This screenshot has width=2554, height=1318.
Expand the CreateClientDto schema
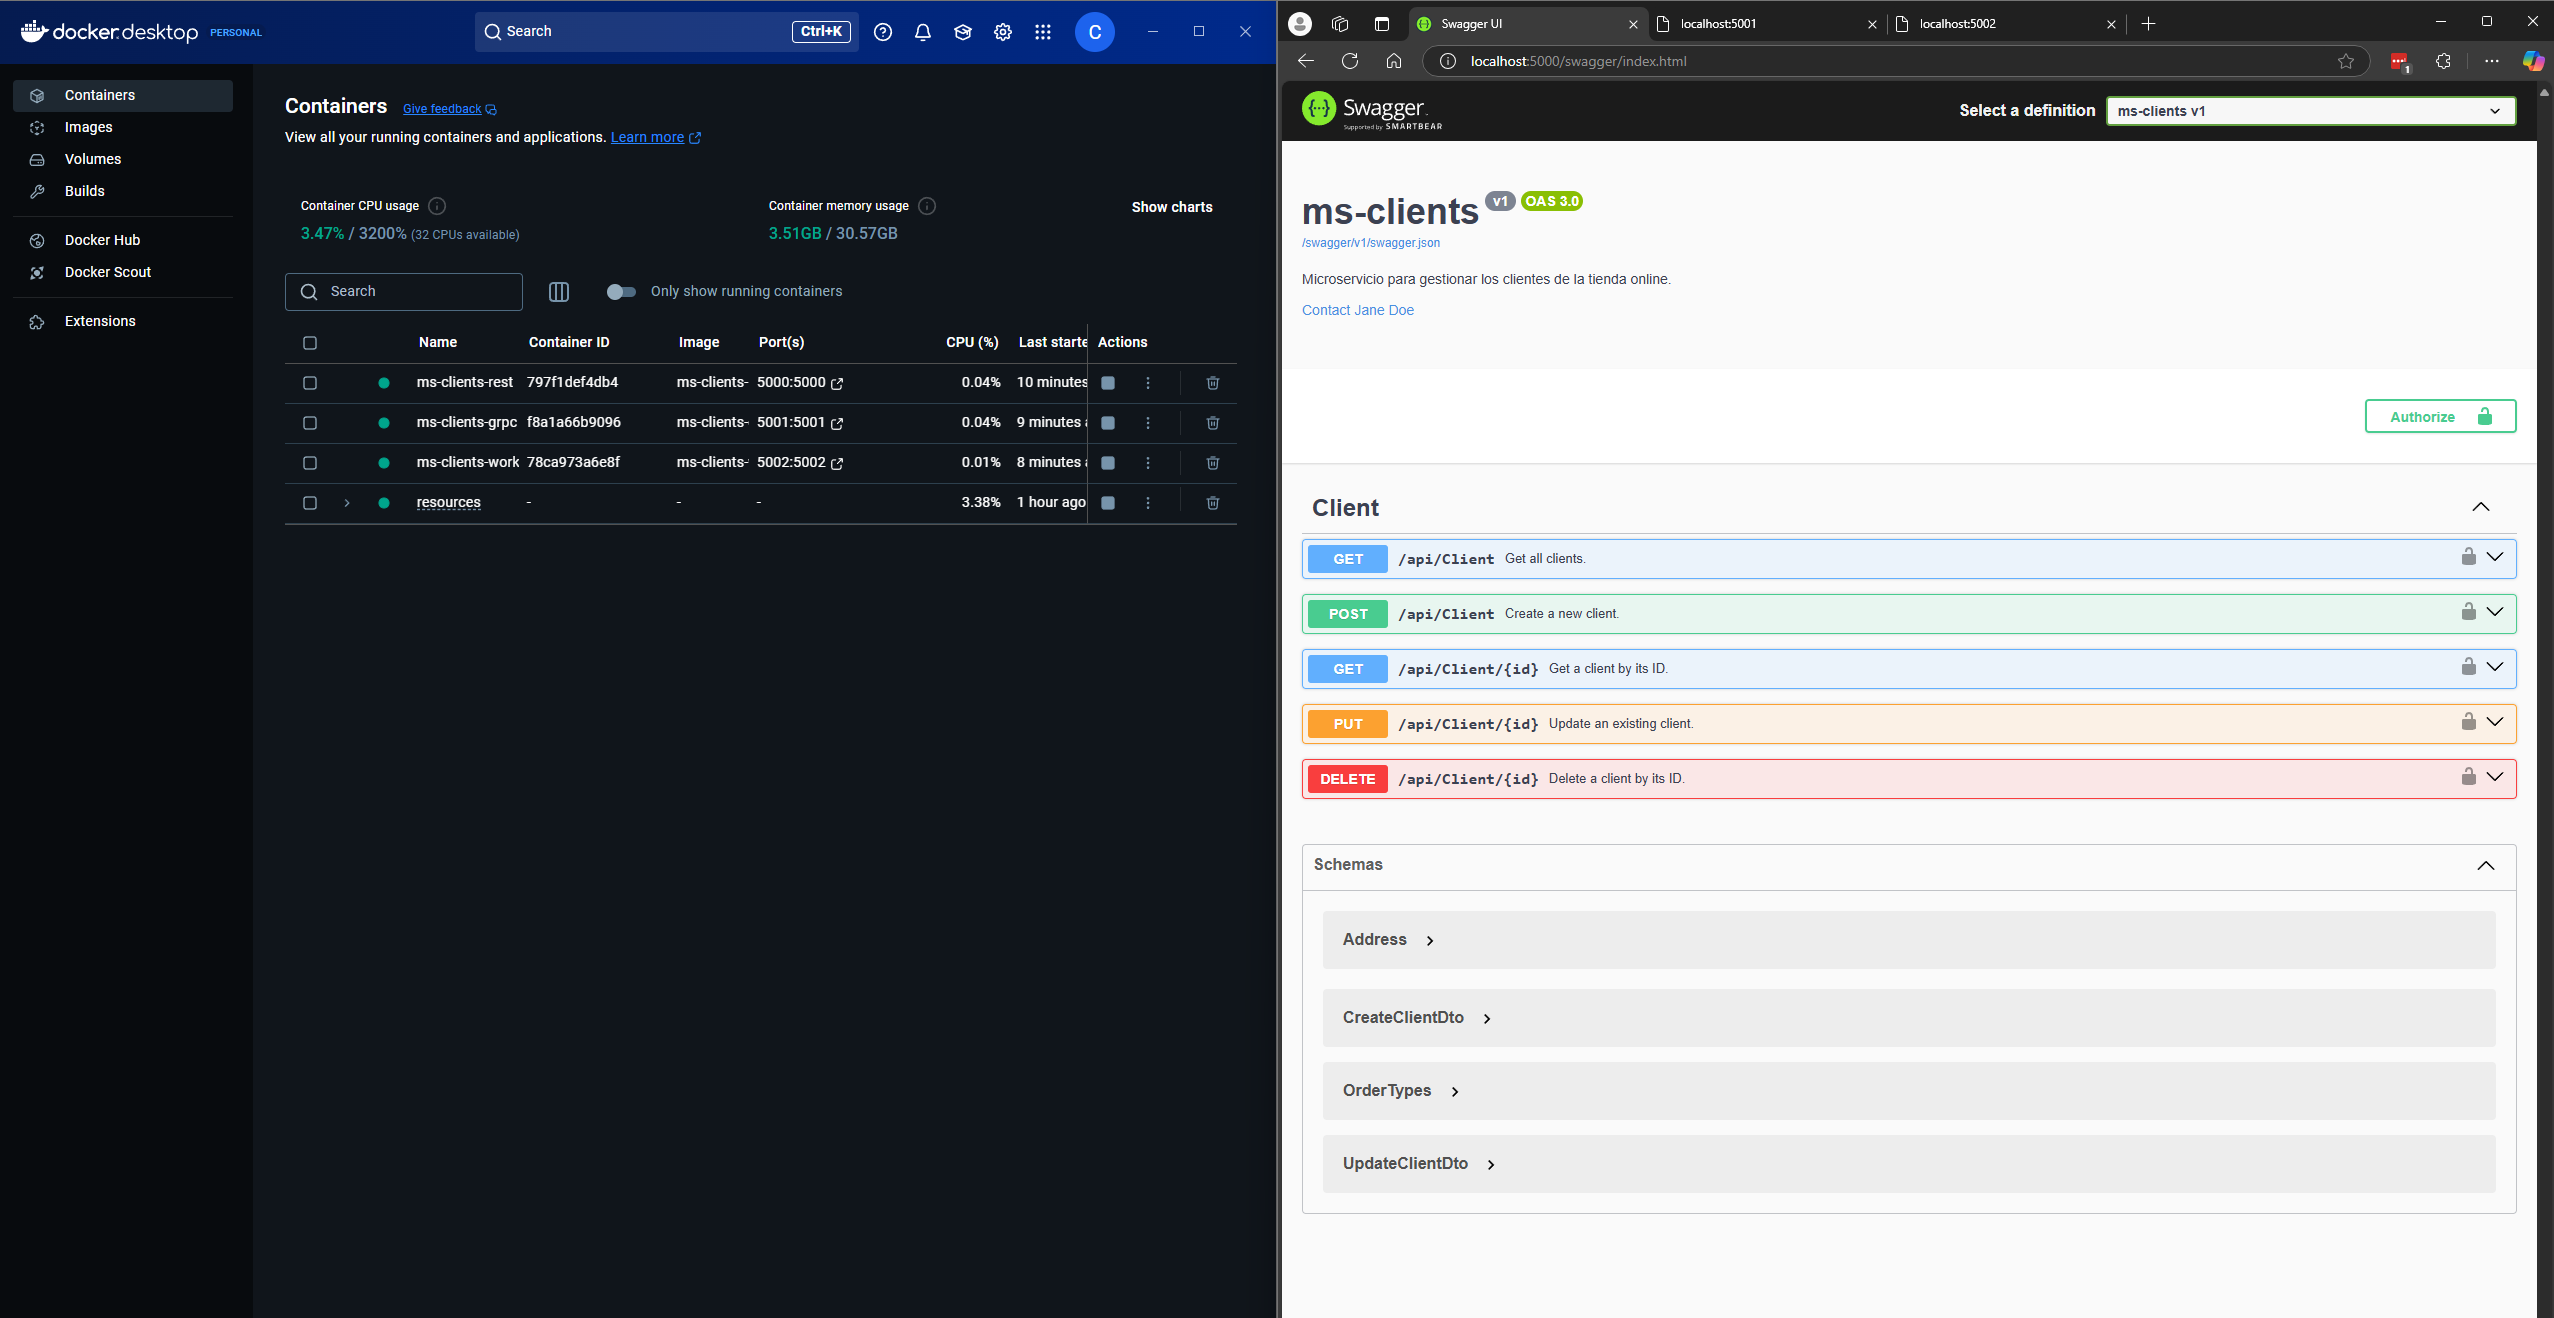click(x=1417, y=1018)
